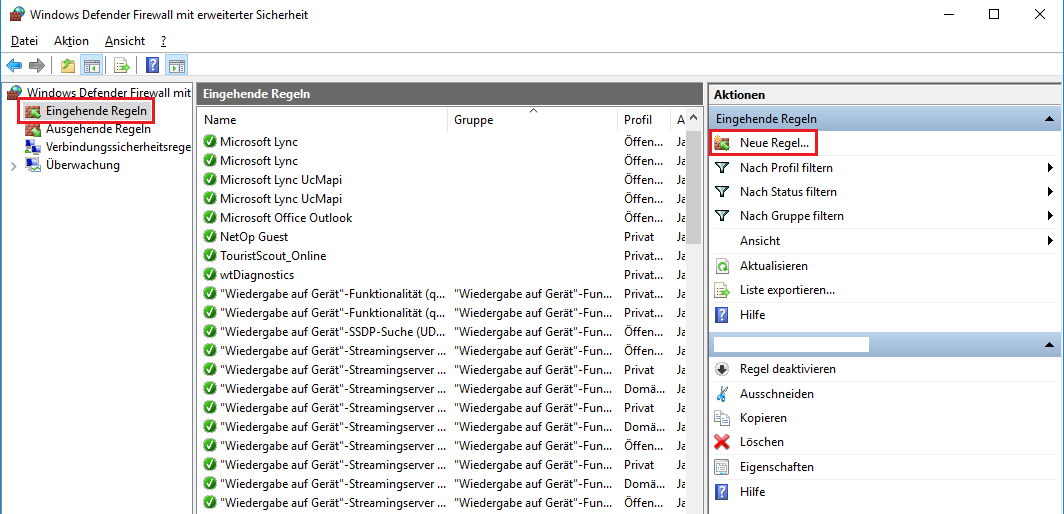Image resolution: width=1064 pixels, height=514 pixels.
Task: Click the Eigenschaften action text
Action: point(777,466)
